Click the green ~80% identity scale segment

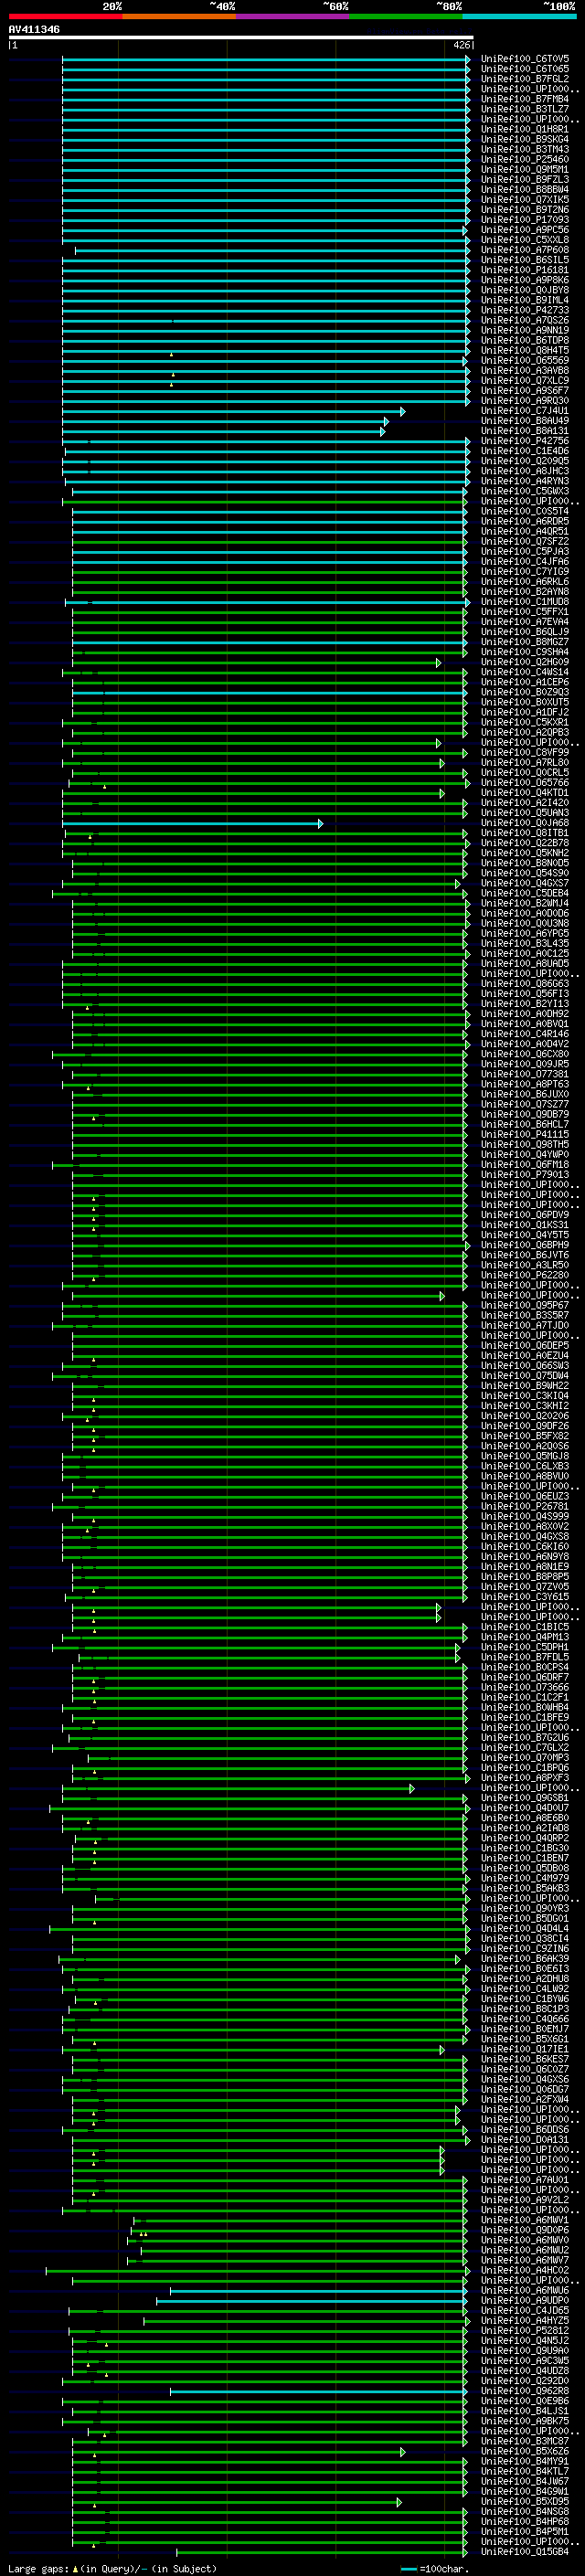pyautogui.click(x=406, y=16)
